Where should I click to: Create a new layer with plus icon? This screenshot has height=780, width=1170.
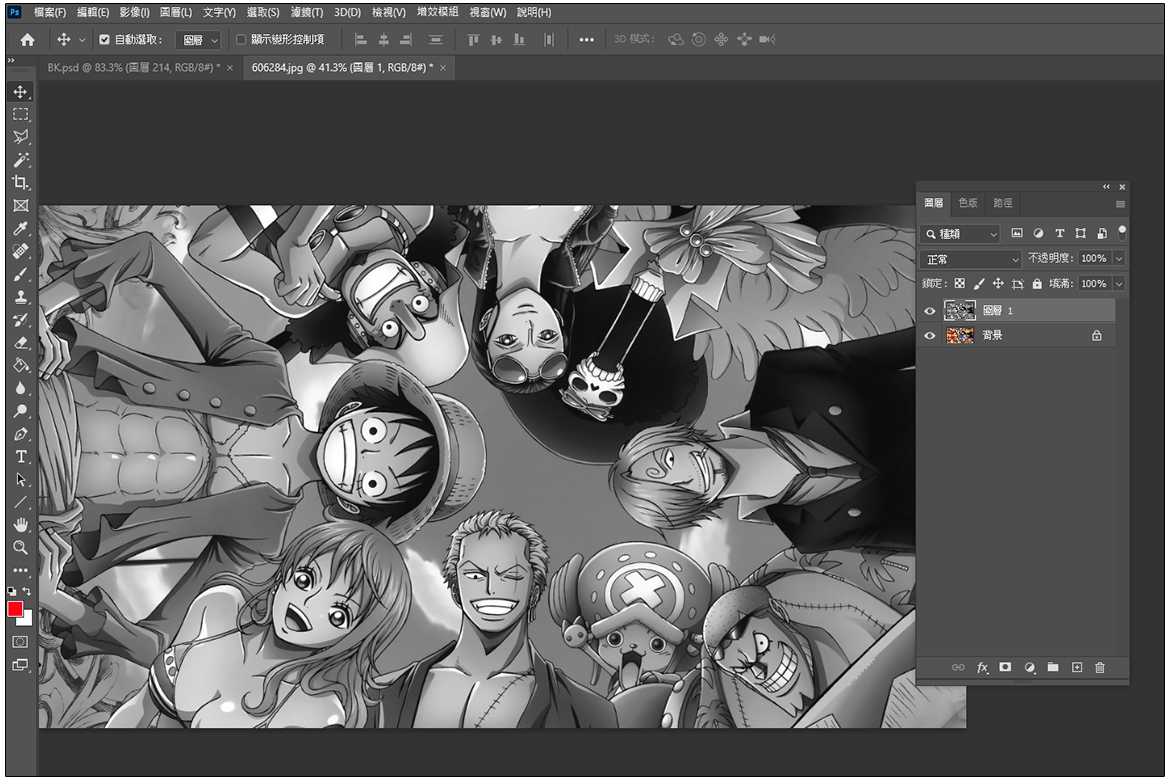pos(1077,667)
